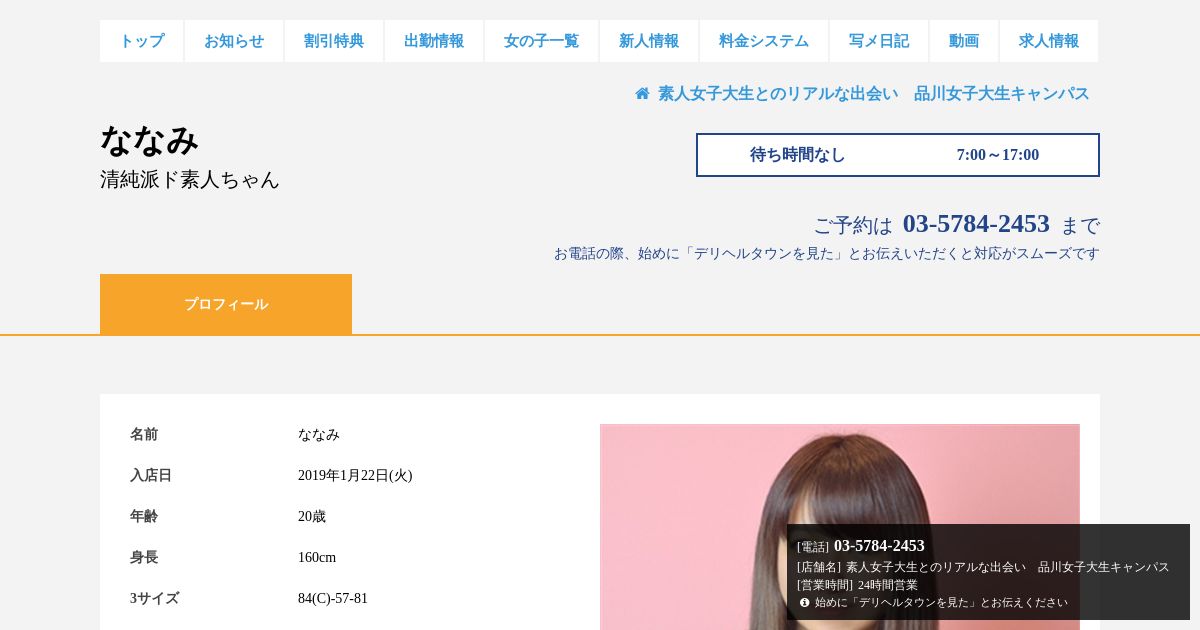This screenshot has height=630, width=1200.
Task: Click the phone number in dark overlay
Action: pyautogui.click(x=879, y=546)
